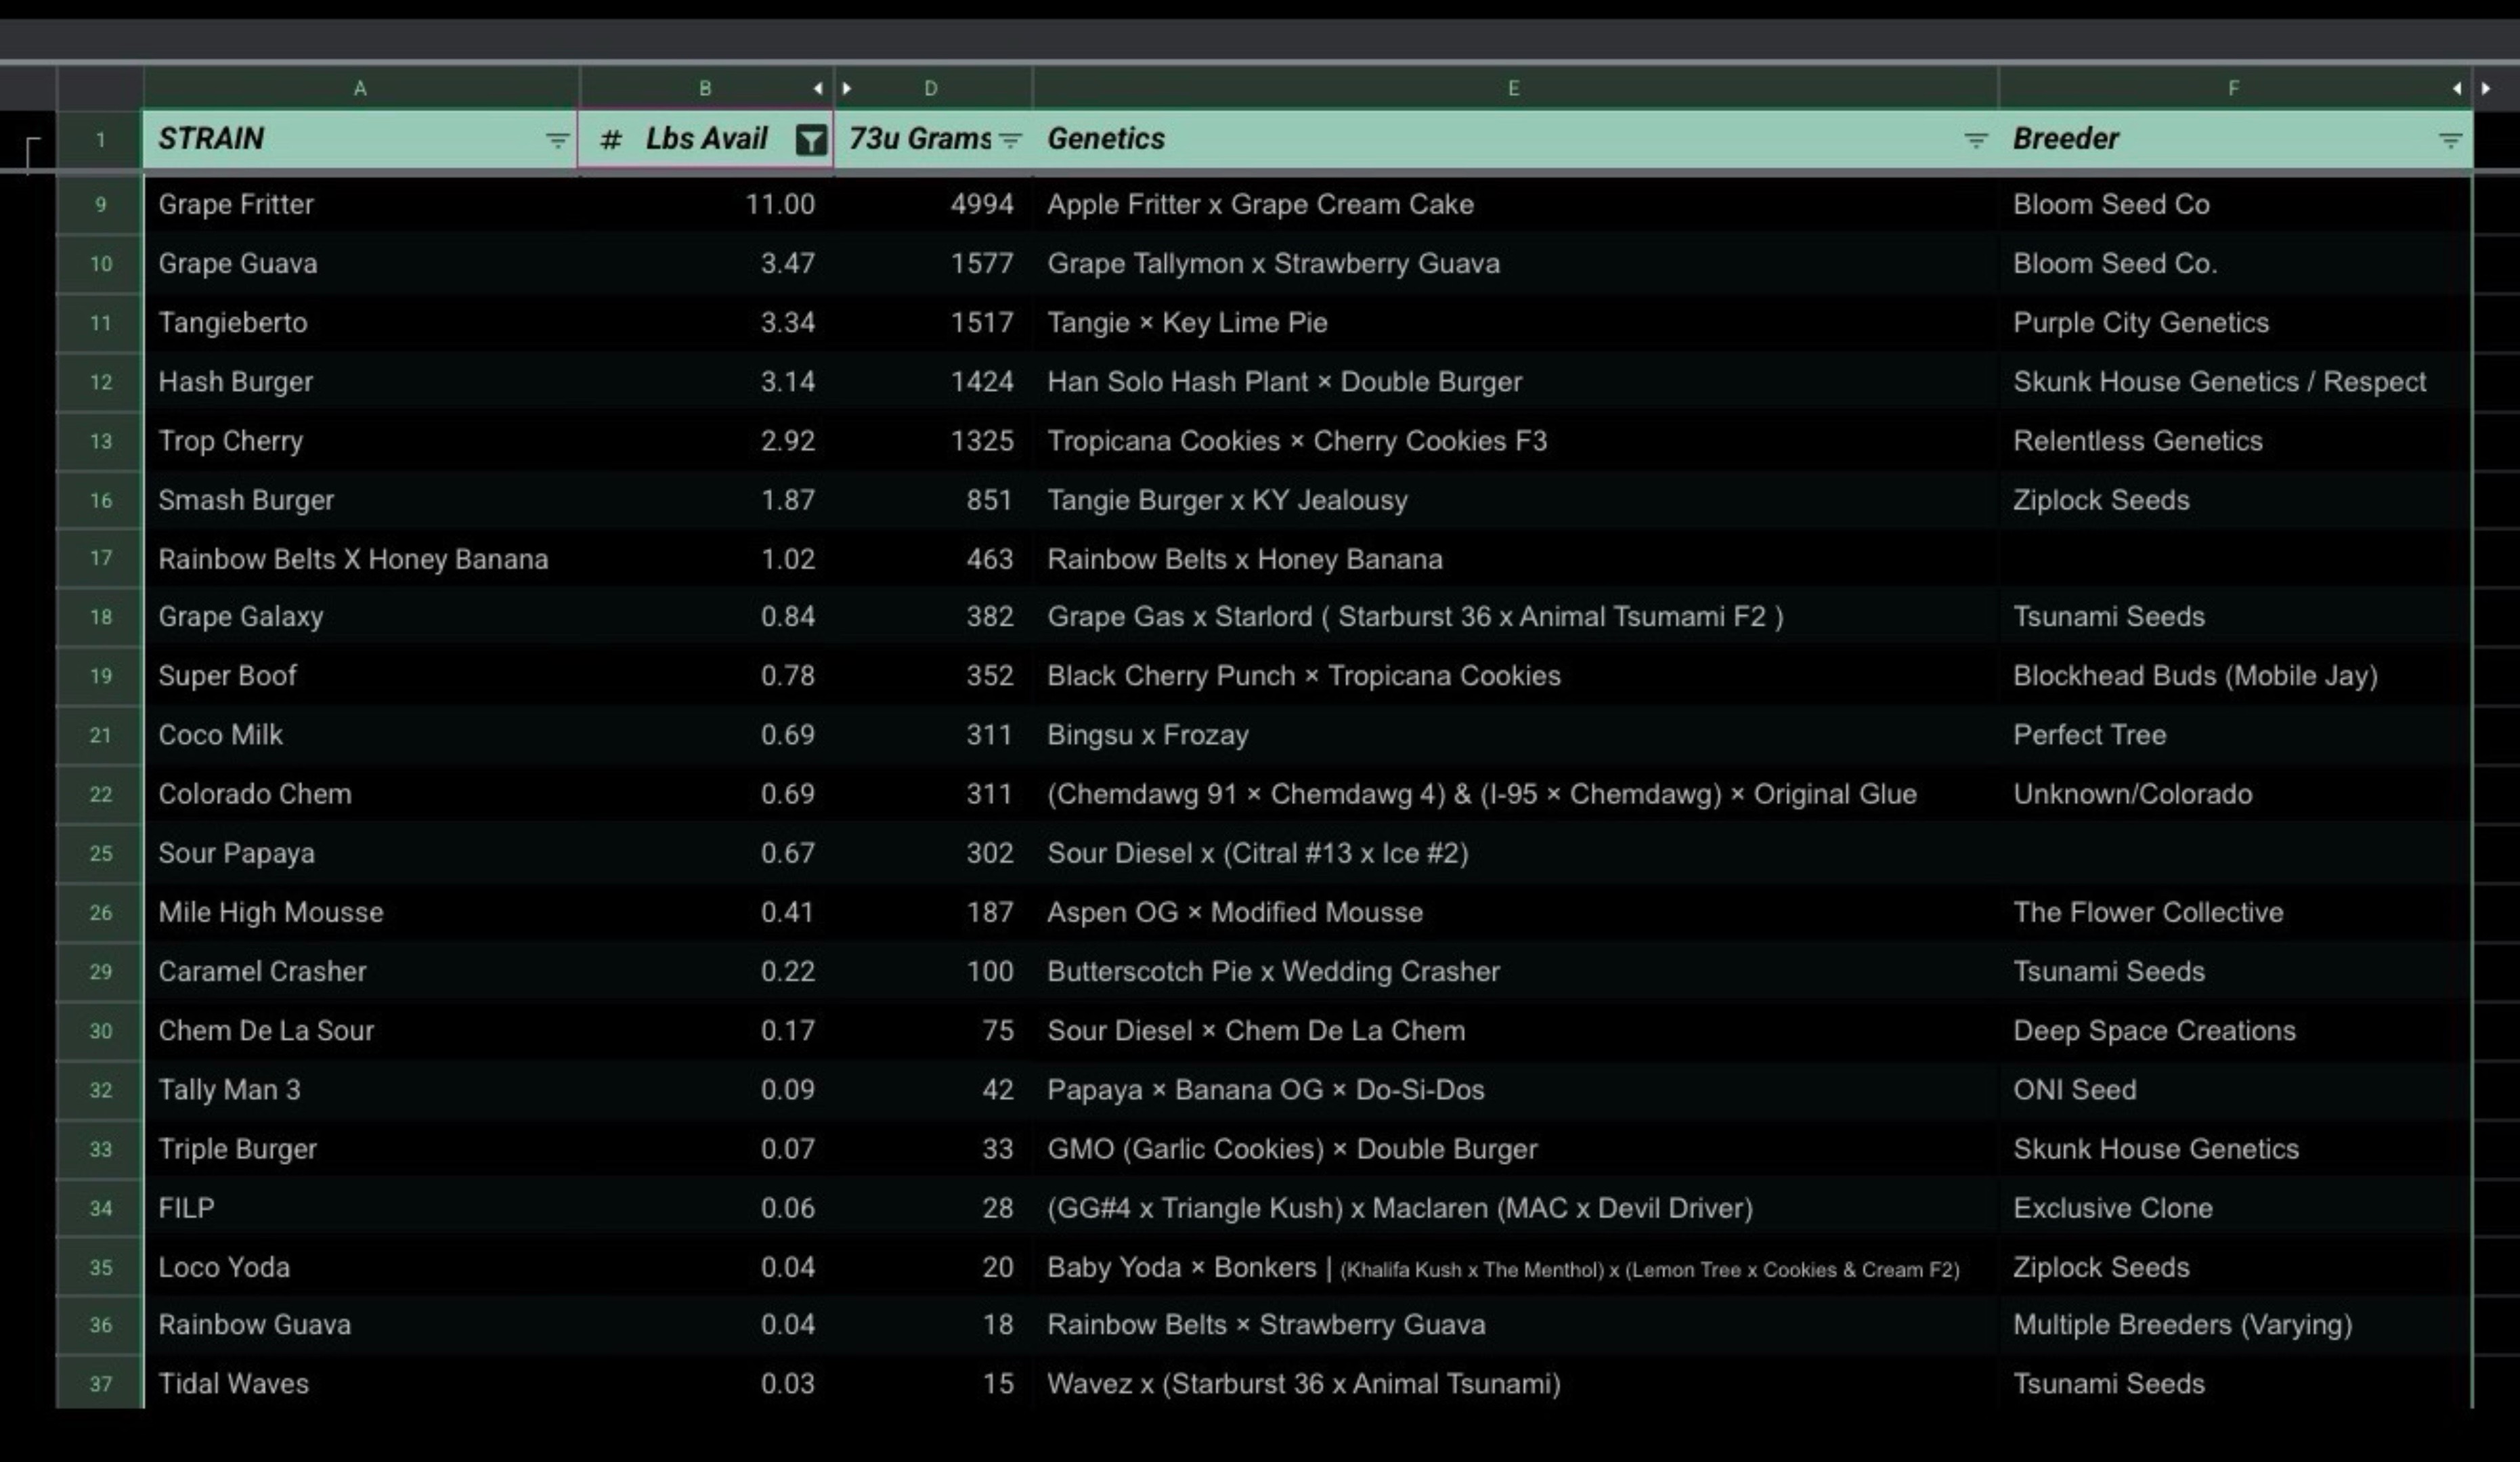
Task: Click the Tangie × Key Lime Pie genetics cell
Action: (x=1515, y=323)
